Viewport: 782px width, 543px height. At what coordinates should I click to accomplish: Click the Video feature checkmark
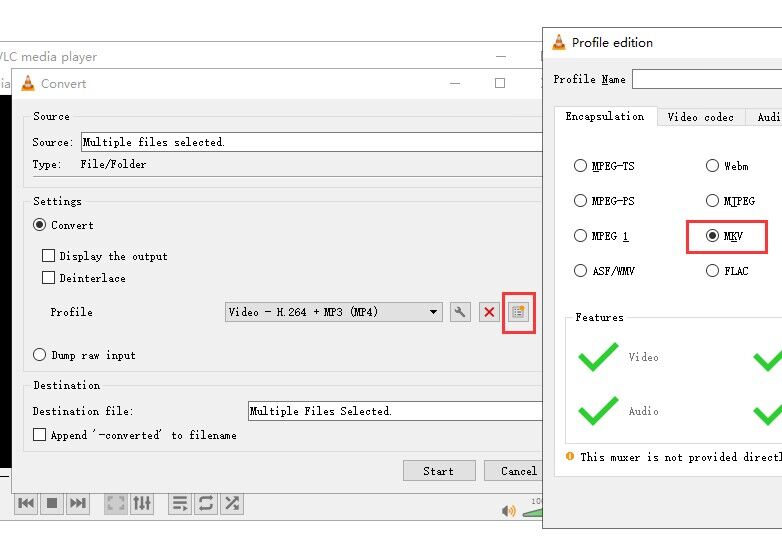[598, 357]
